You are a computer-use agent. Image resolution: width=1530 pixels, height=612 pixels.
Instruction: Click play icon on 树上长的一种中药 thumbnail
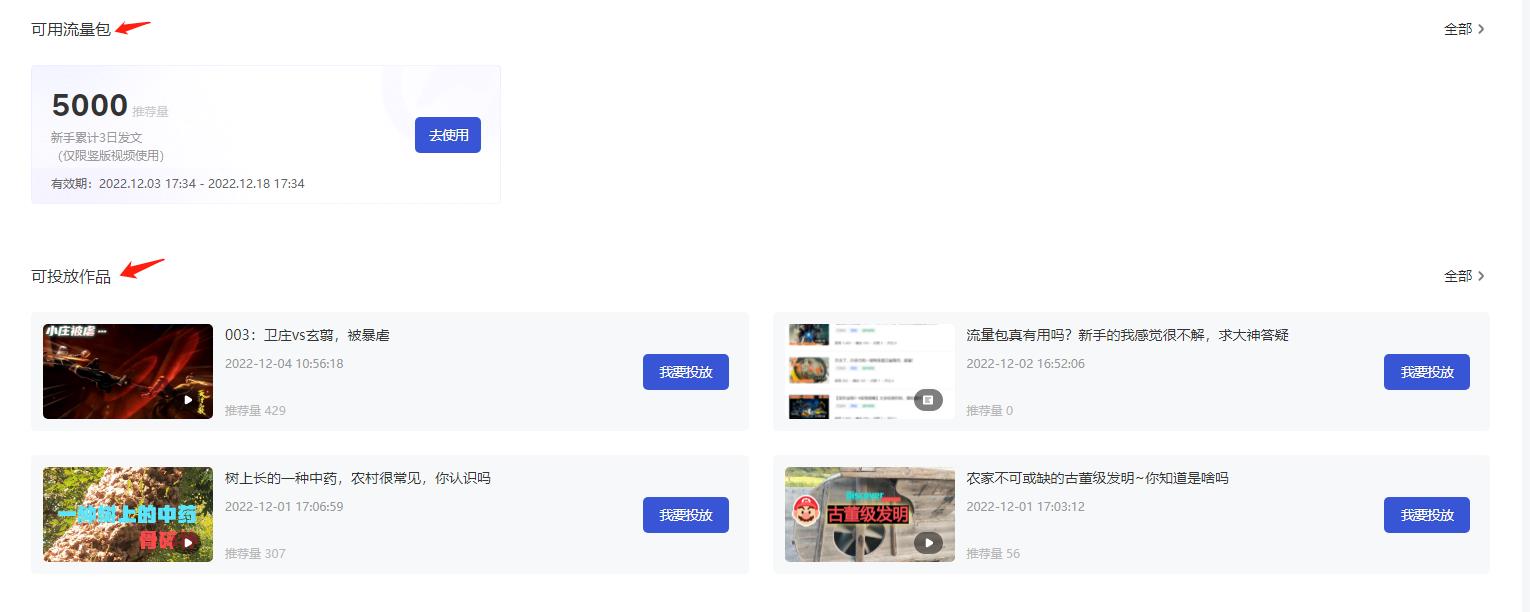tap(186, 543)
